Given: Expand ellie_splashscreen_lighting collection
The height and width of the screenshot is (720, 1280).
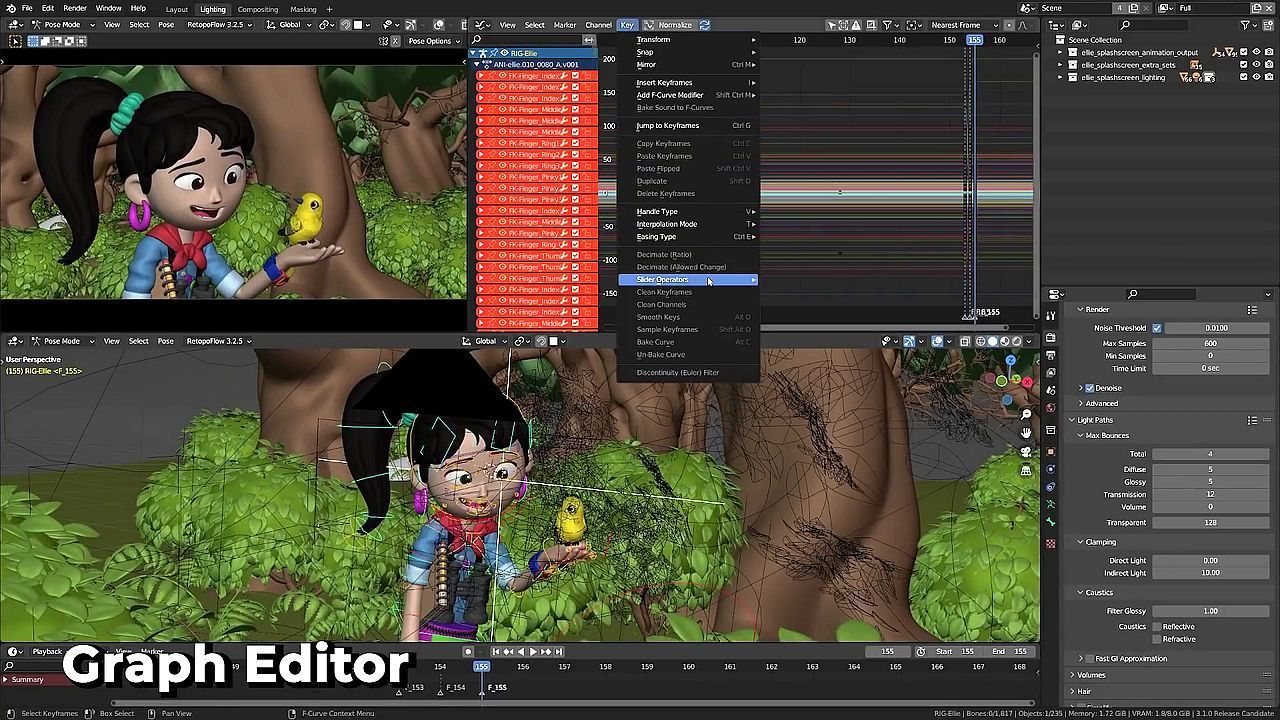Looking at the screenshot, I should (x=1061, y=77).
